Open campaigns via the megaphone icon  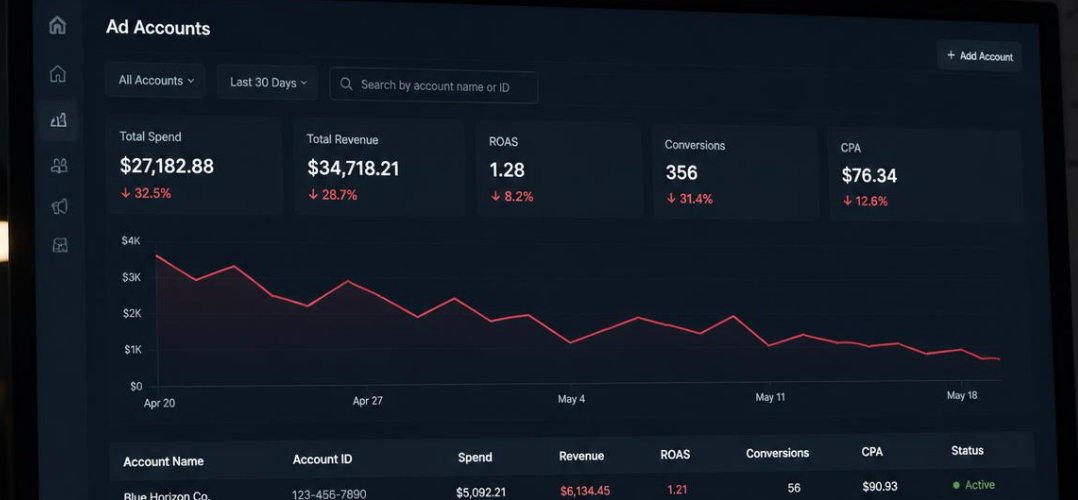60,206
